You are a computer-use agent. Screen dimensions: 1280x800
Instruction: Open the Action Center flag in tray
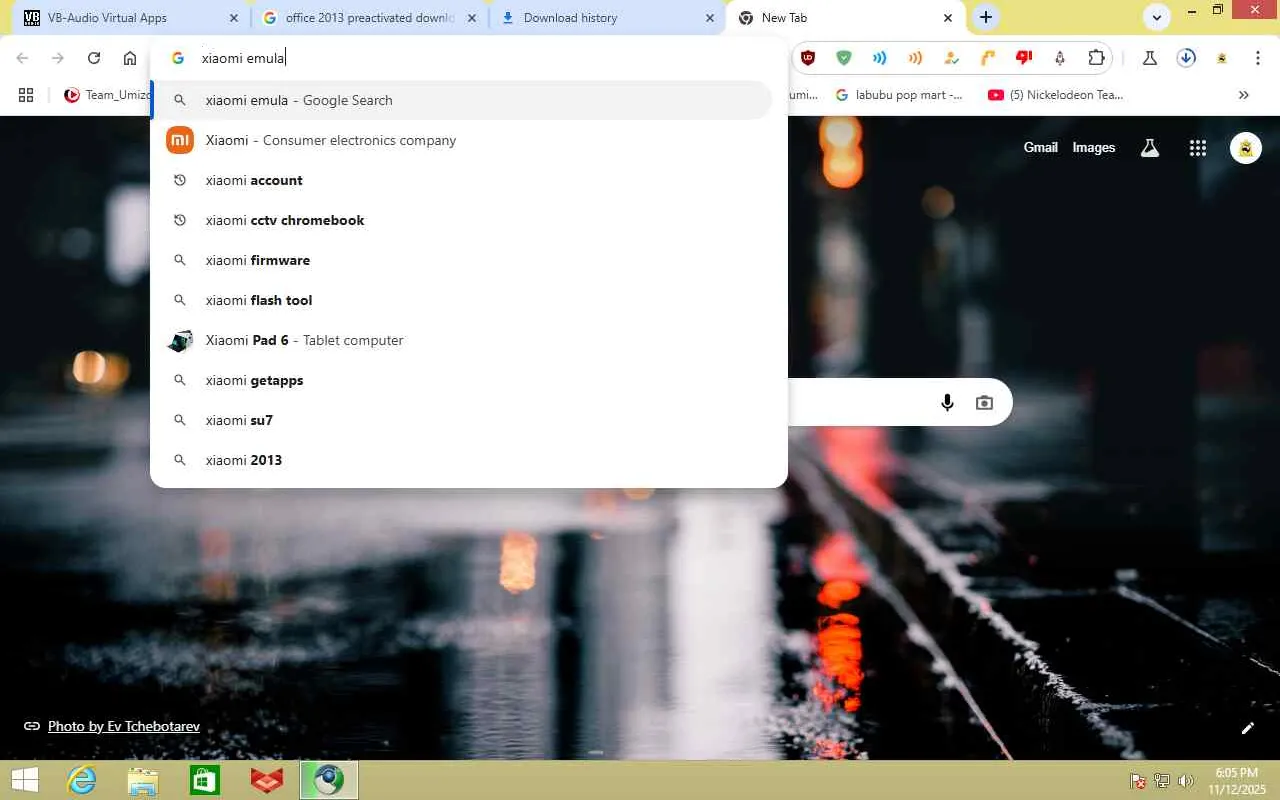coord(1138,781)
